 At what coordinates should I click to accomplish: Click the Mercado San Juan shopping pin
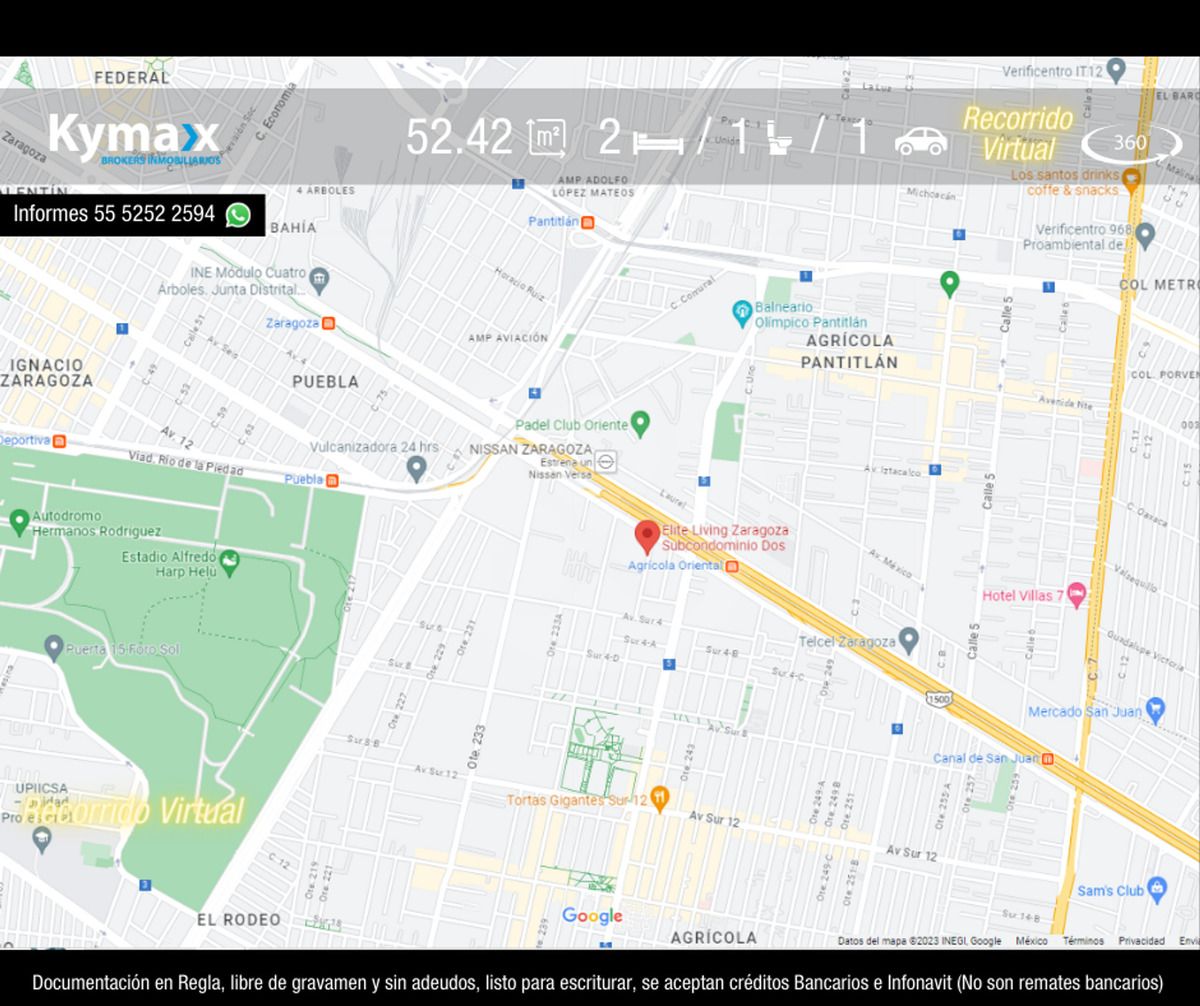pyautogui.click(x=1156, y=710)
